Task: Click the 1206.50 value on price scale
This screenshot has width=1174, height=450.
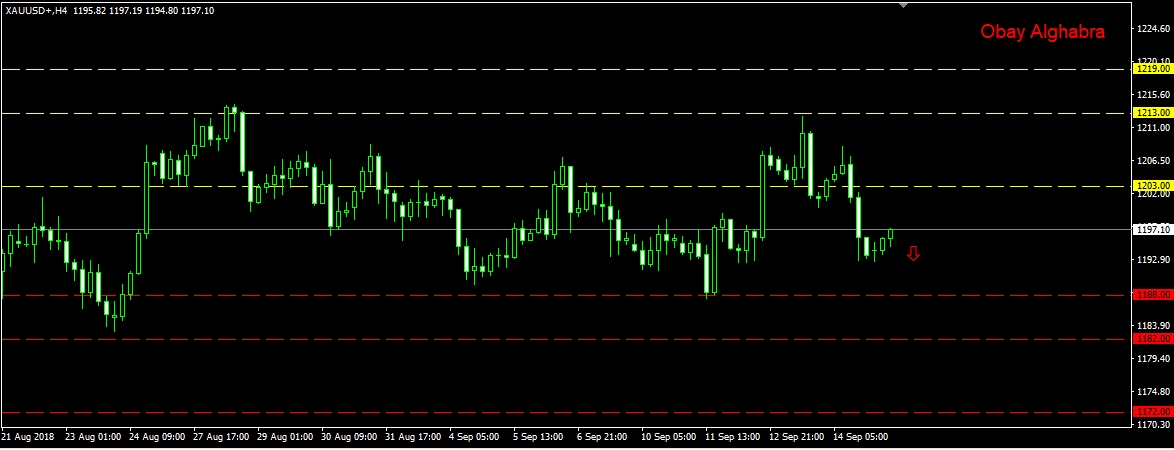Action: coord(1153,161)
